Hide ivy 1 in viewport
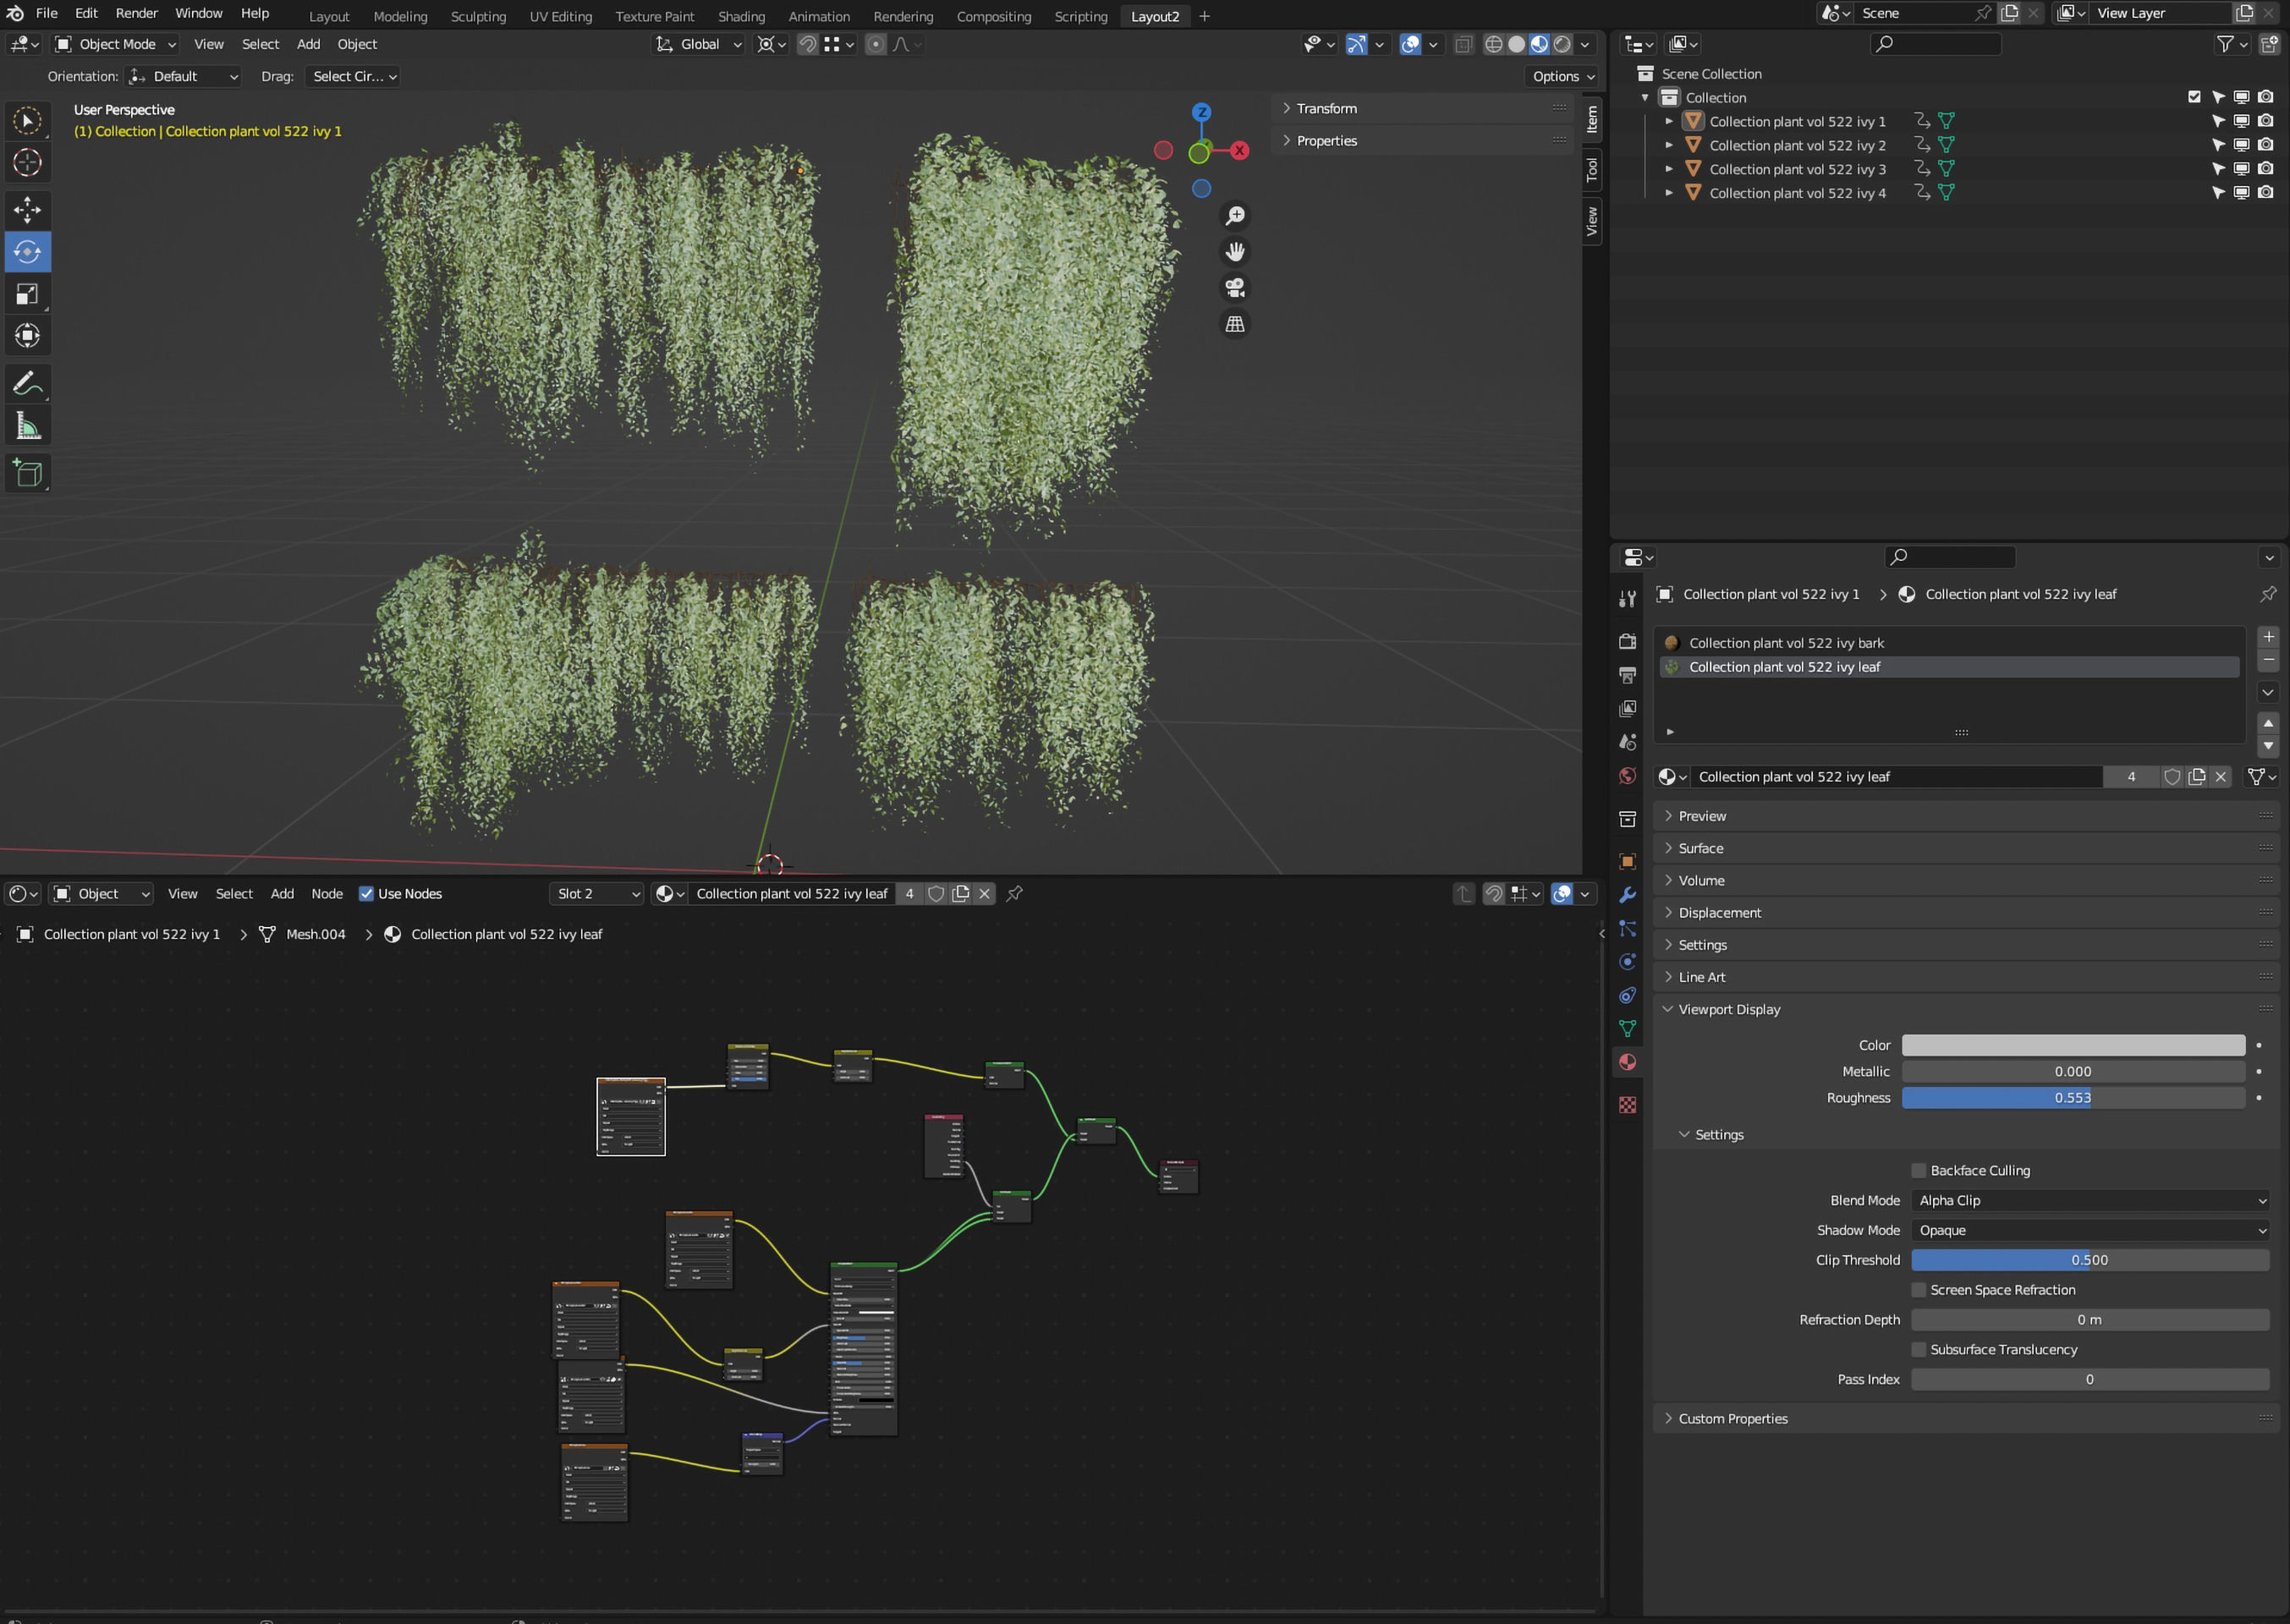2290x1624 pixels. tap(2241, 121)
